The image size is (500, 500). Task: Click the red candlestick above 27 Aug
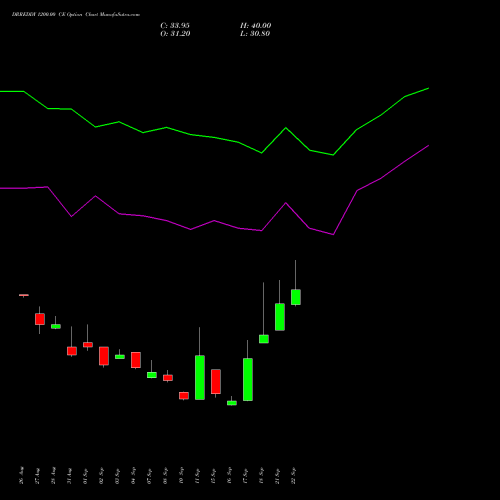click(40, 319)
